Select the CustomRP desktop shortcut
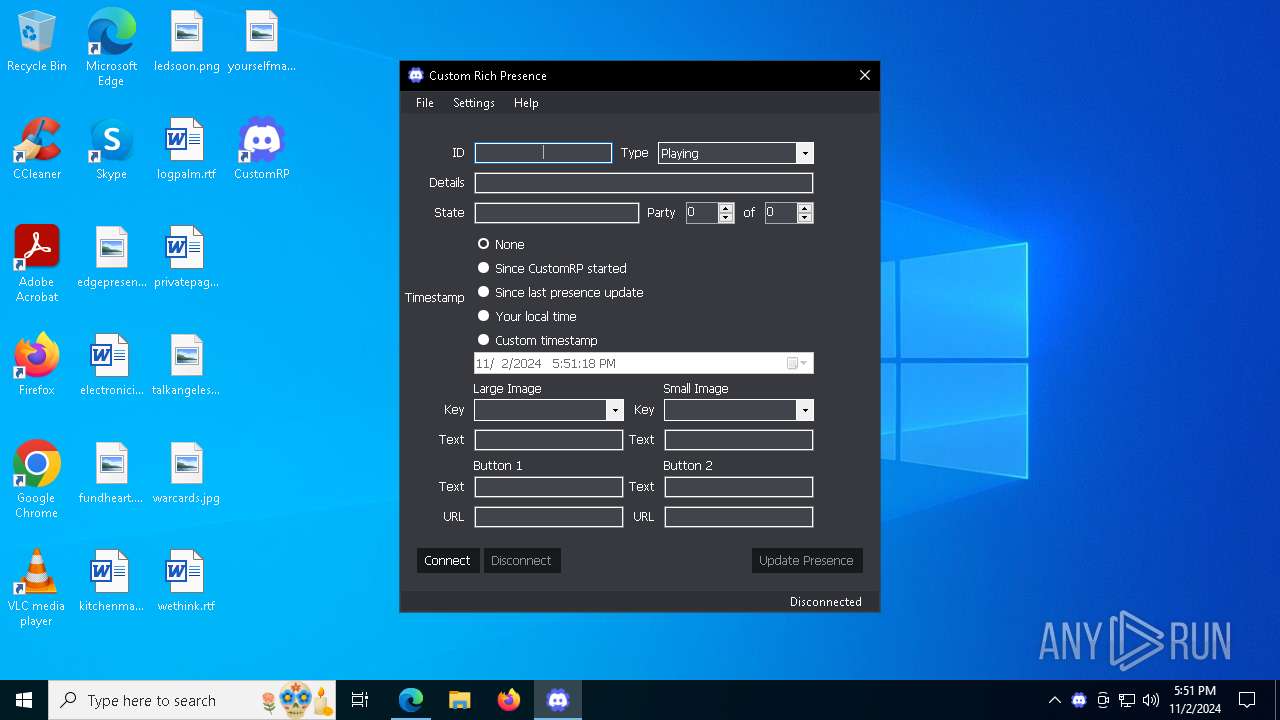 coord(262,150)
